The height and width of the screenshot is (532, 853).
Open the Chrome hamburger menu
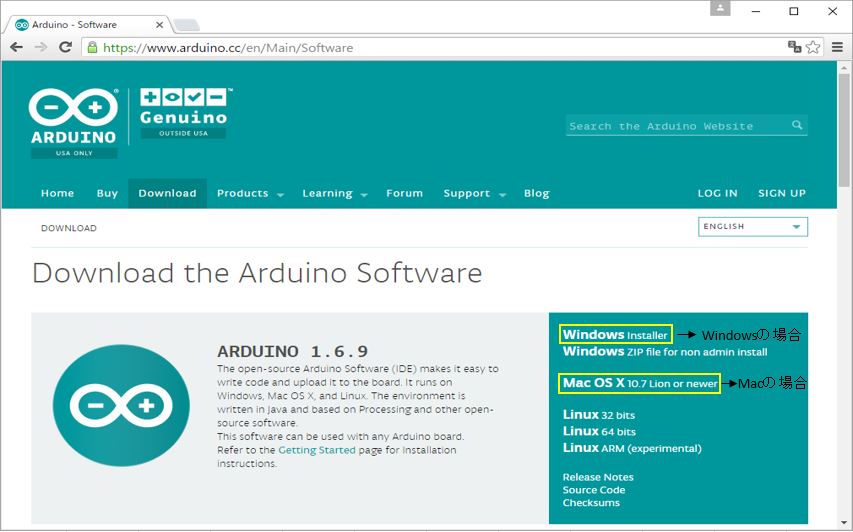tap(837, 47)
